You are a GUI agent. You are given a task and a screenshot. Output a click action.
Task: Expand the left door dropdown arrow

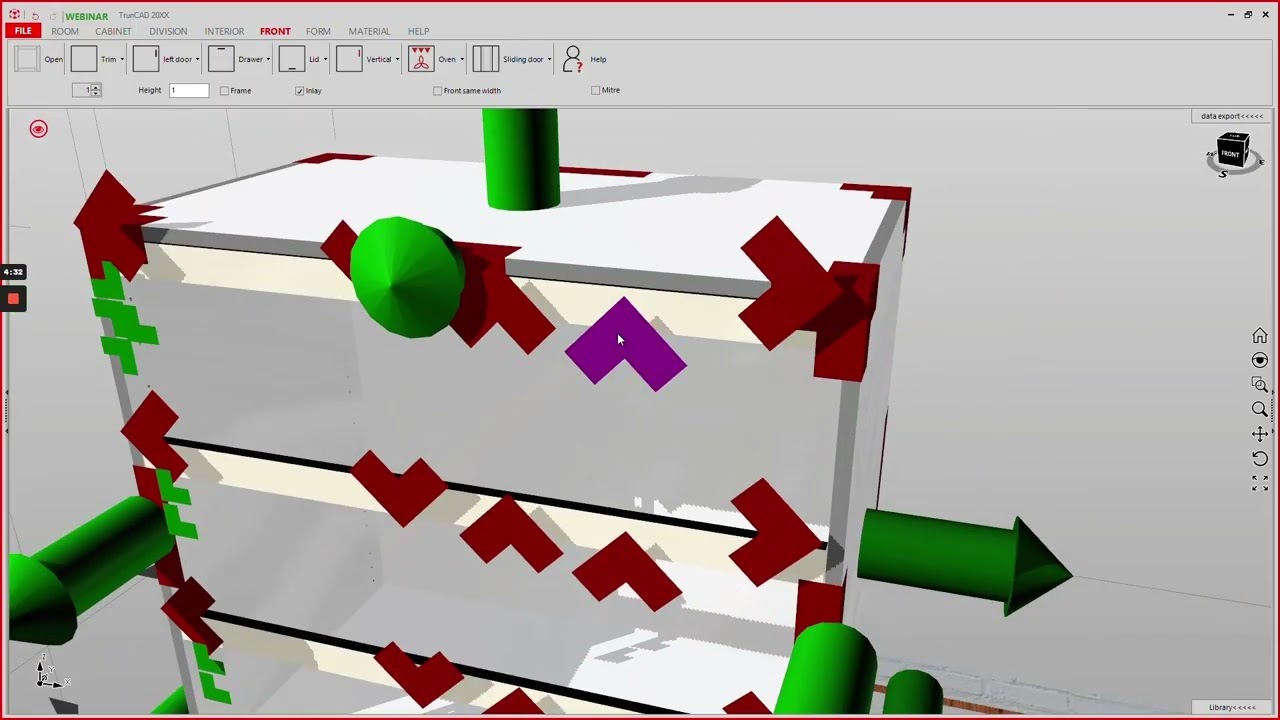click(197, 59)
